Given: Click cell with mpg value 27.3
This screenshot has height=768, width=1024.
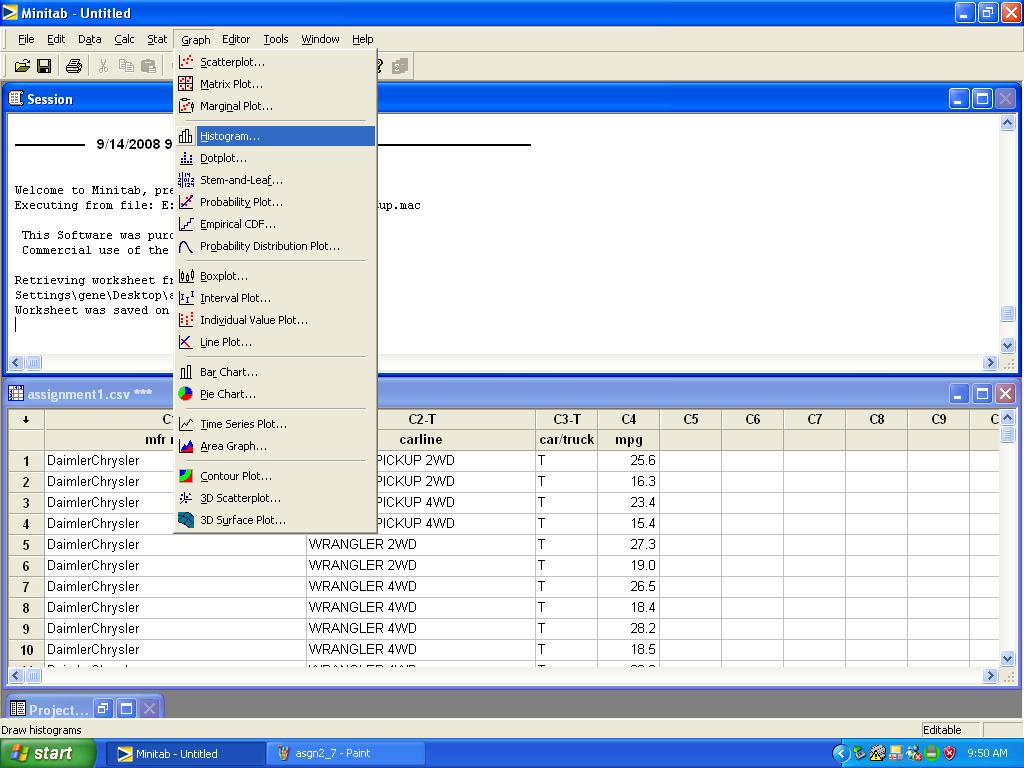Looking at the screenshot, I should pyautogui.click(x=628, y=545).
